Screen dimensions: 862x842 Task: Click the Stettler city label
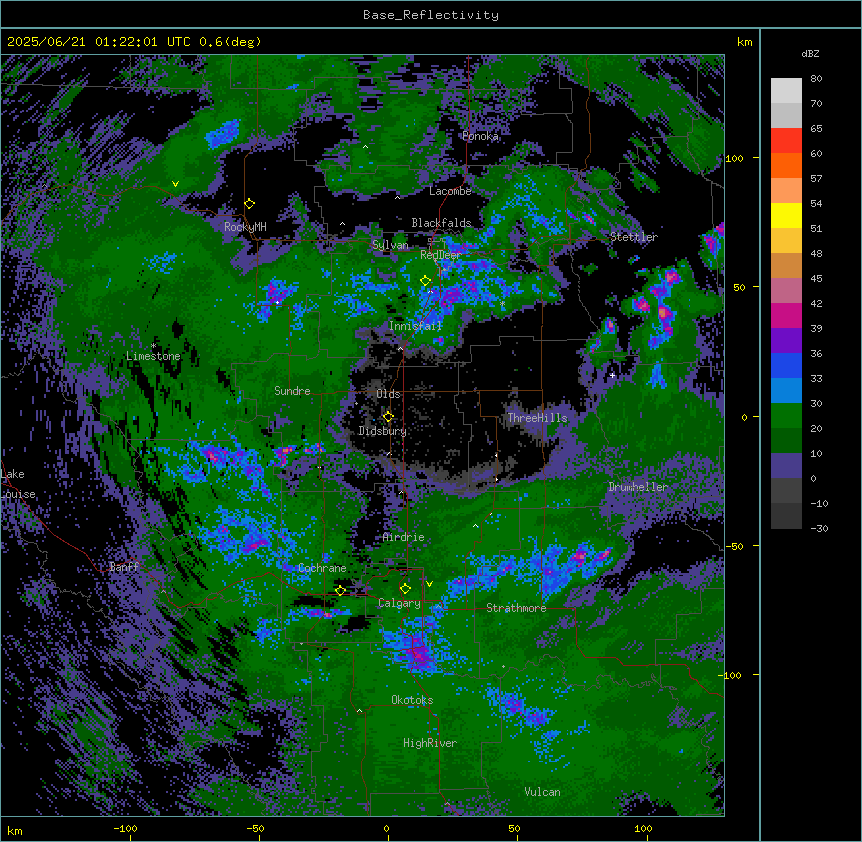click(633, 237)
